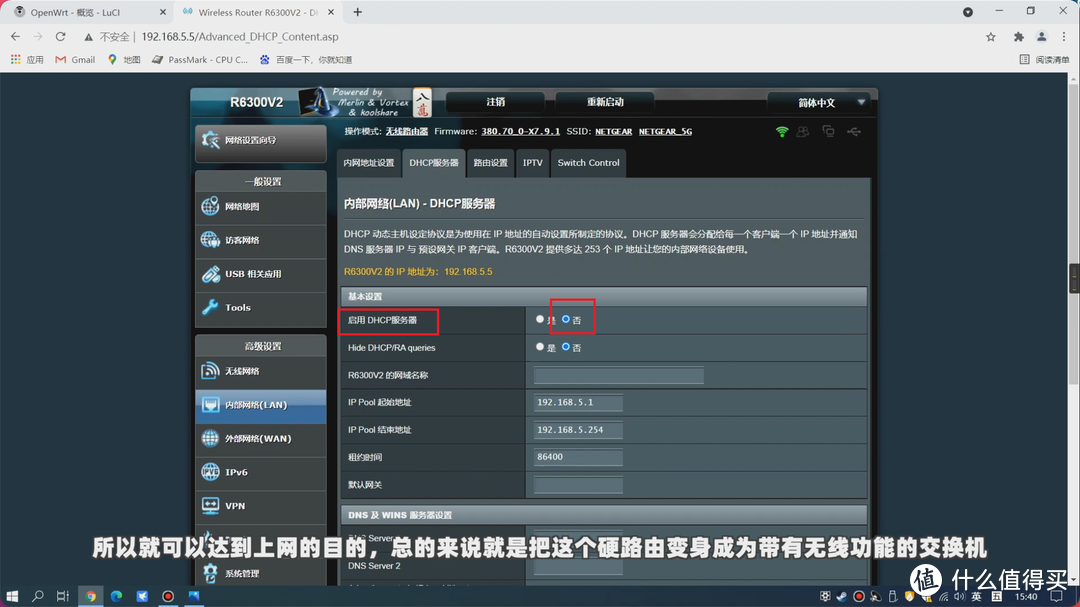Reload the page

pyautogui.click(x=61, y=37)
